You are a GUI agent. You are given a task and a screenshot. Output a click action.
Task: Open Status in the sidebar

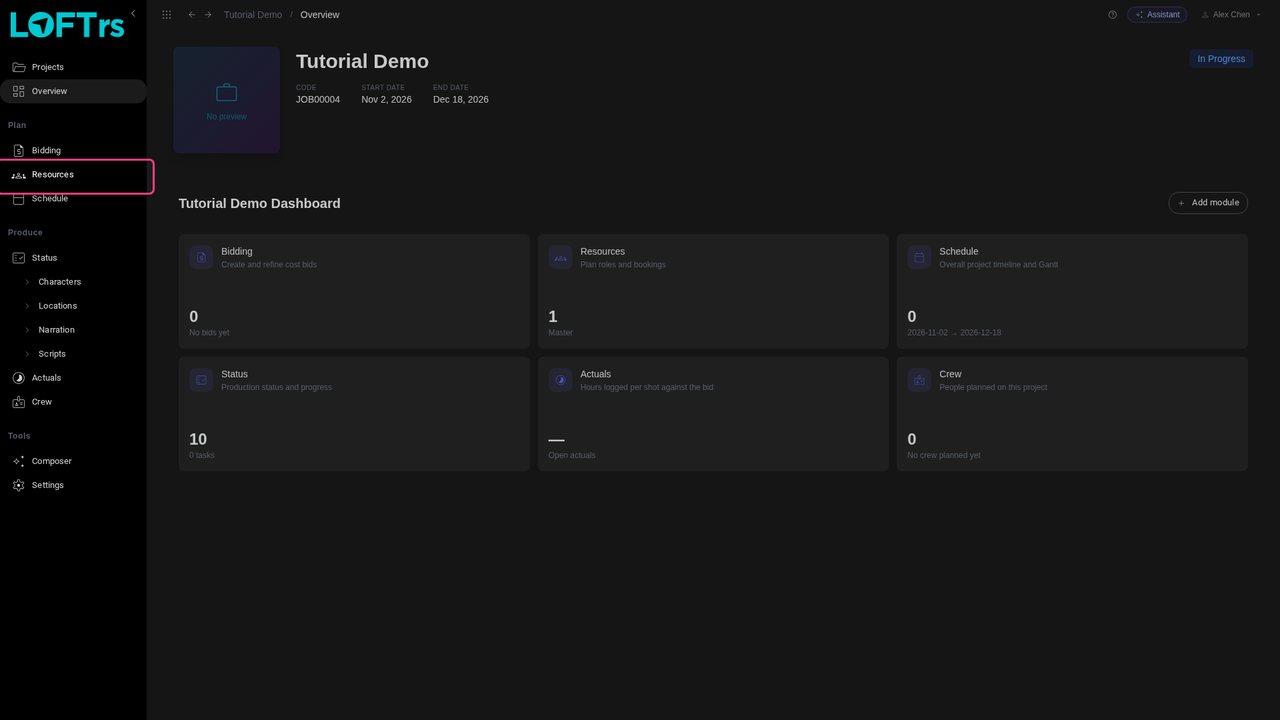73,258
